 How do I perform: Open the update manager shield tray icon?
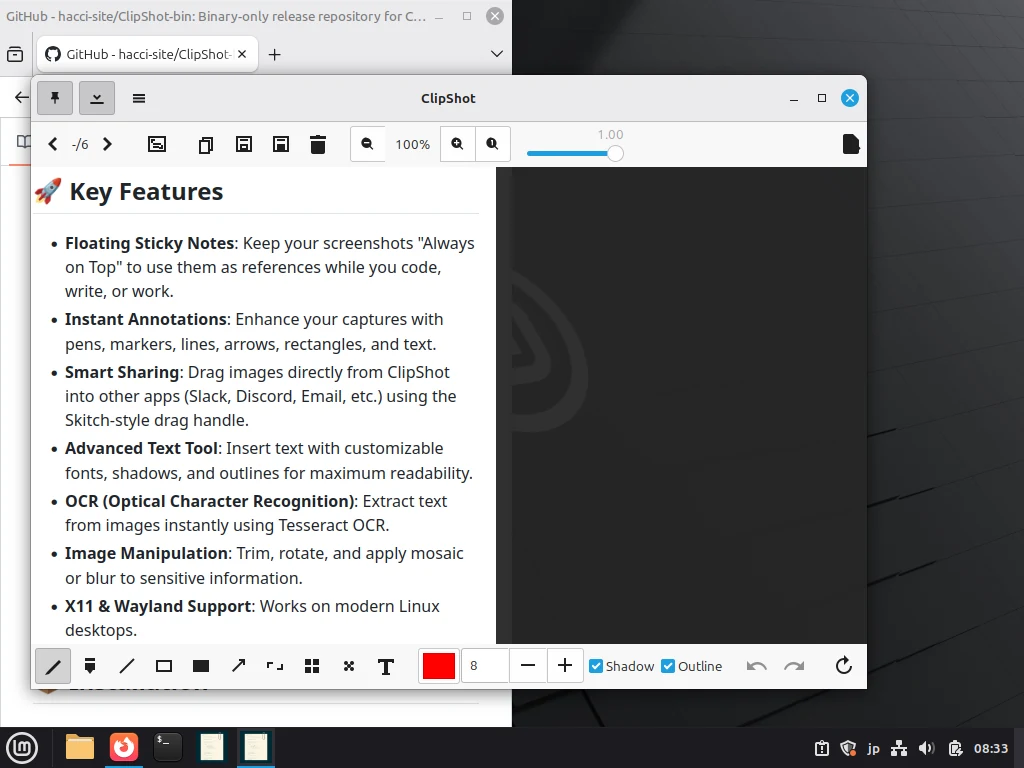point(848,748)
